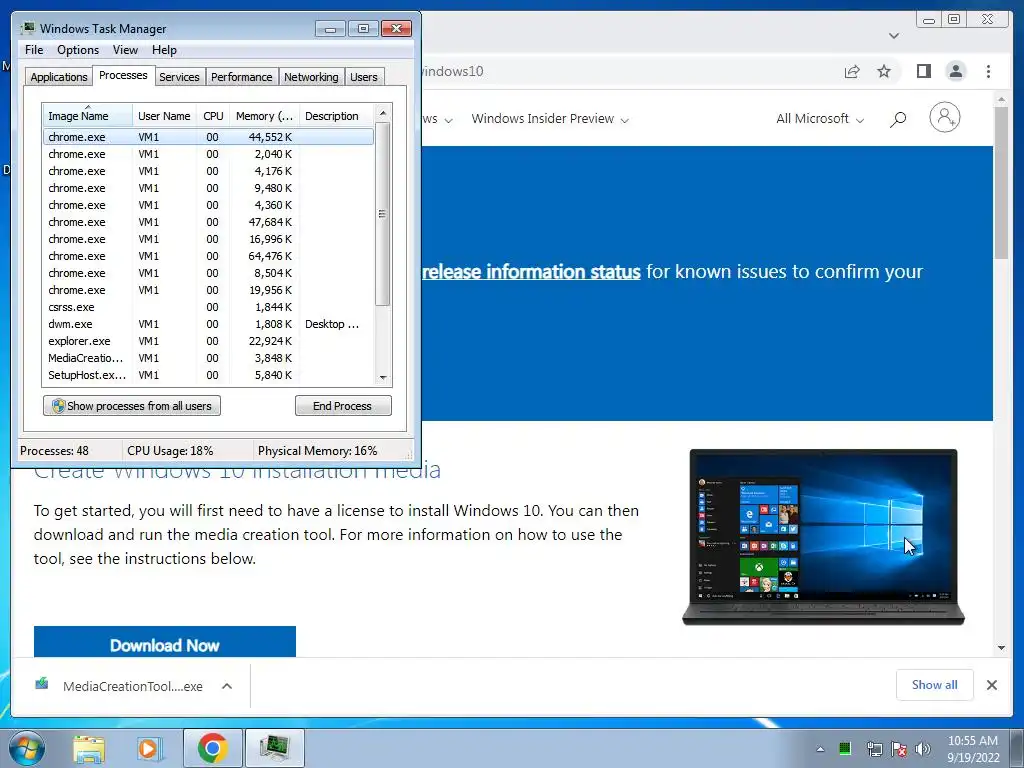Sort by Description column header
Viewport: 1024px width, 768px height.
tap(336, 116)
